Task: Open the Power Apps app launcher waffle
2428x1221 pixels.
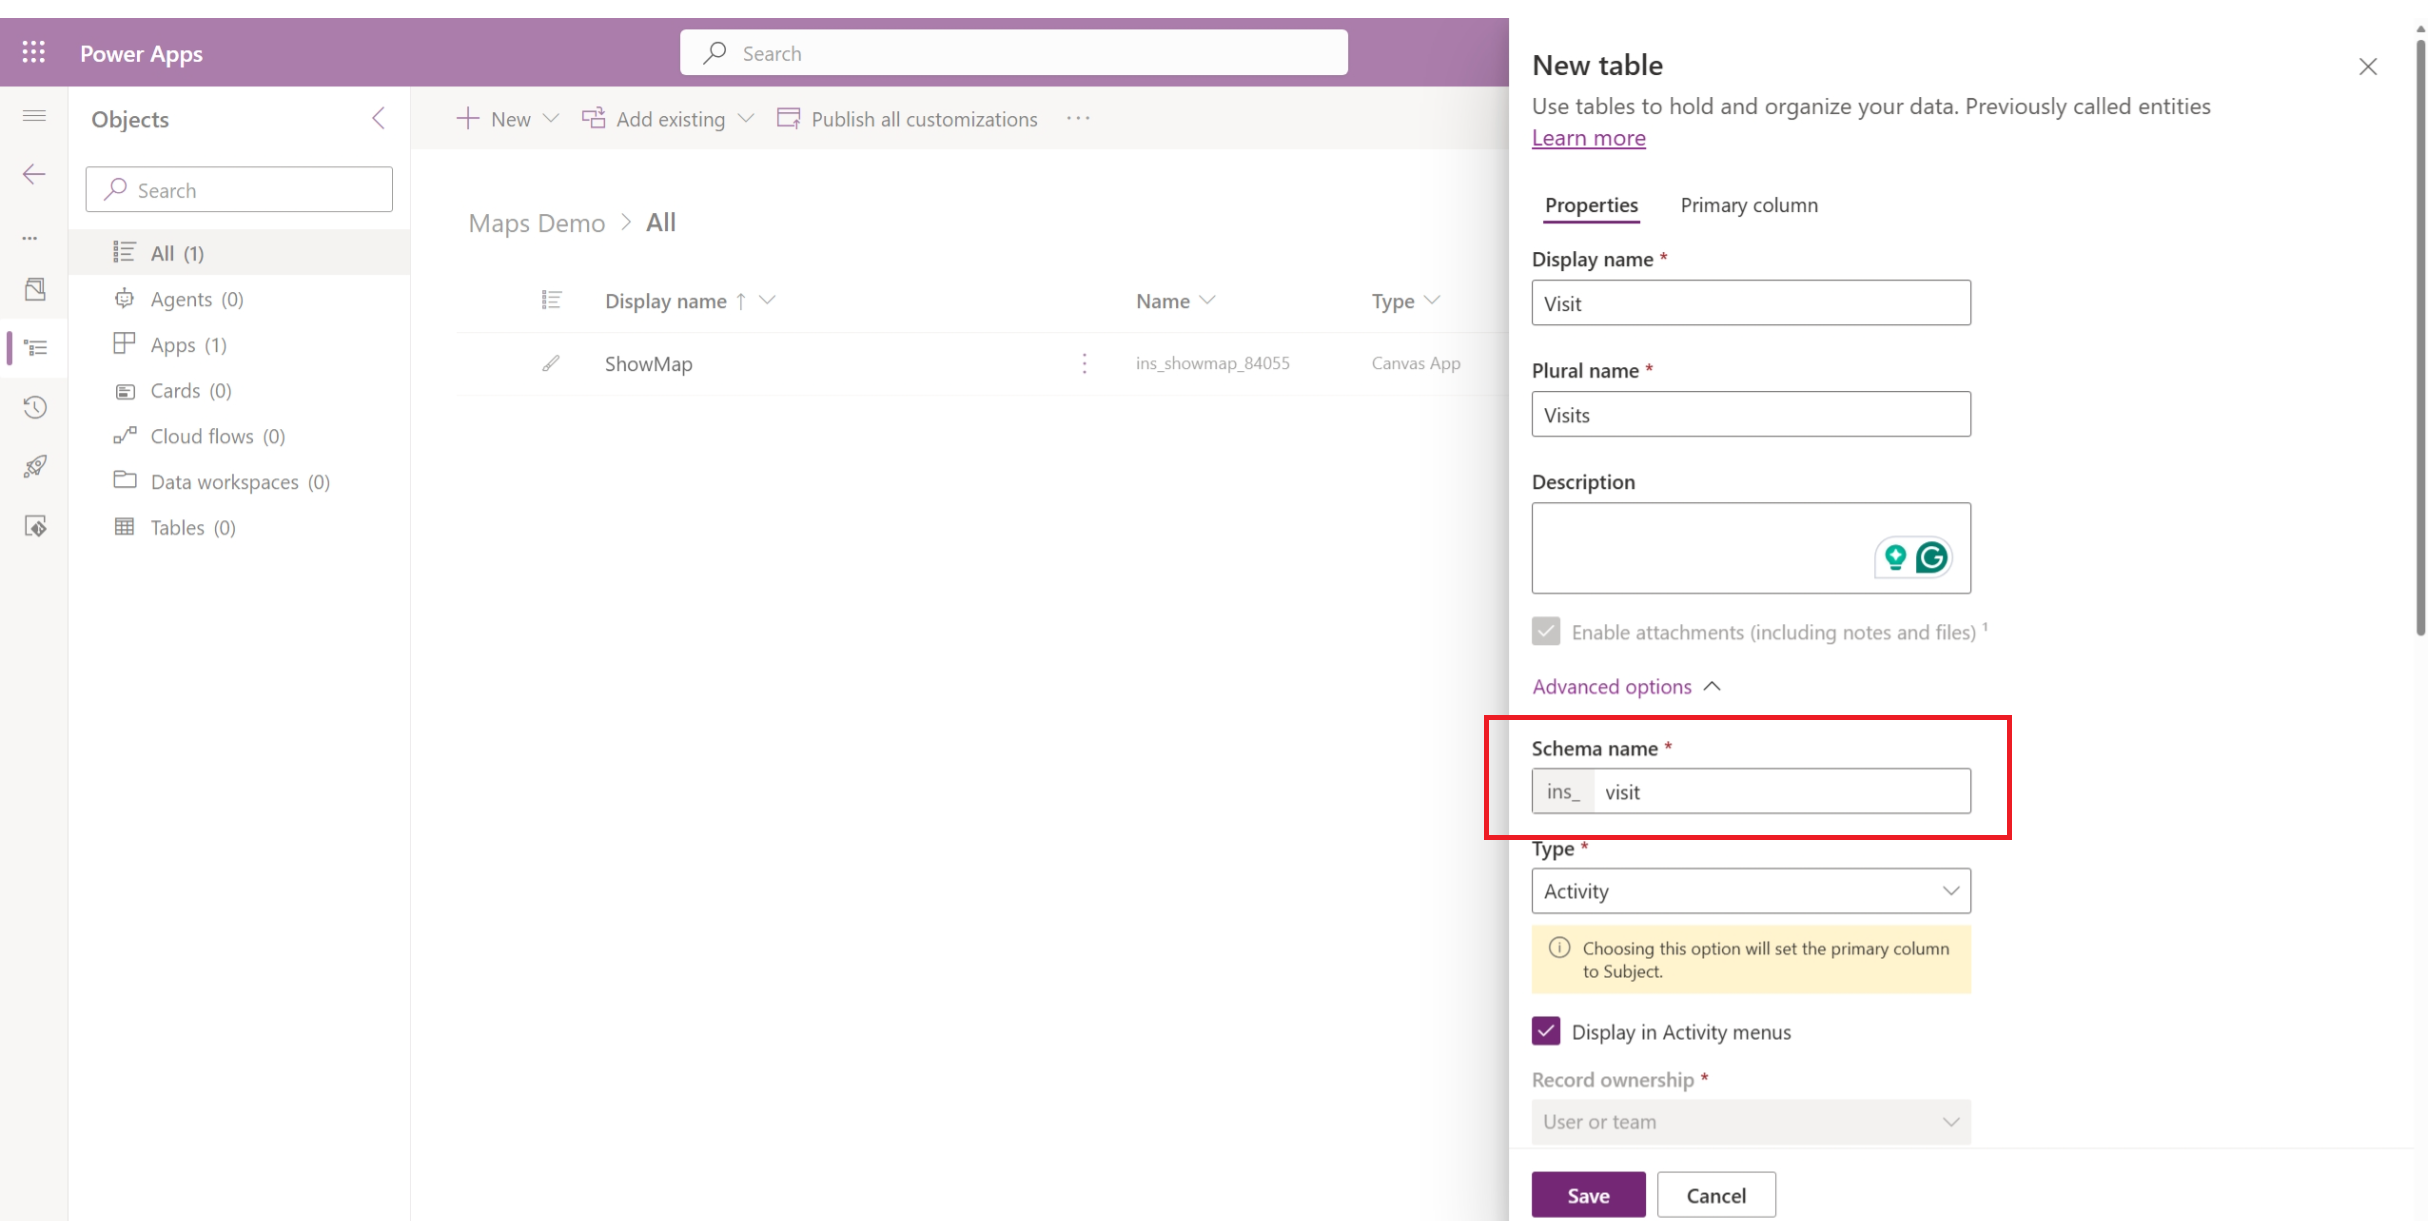Action: (x=34, y=52)
